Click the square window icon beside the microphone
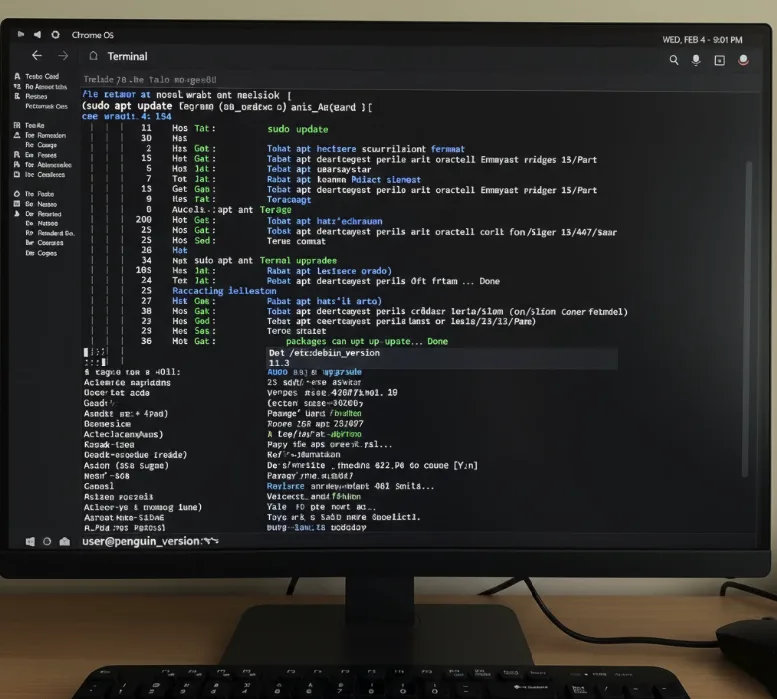Viewport: 777px width, 699px height. pyautogui.click(x=719, y=60)
